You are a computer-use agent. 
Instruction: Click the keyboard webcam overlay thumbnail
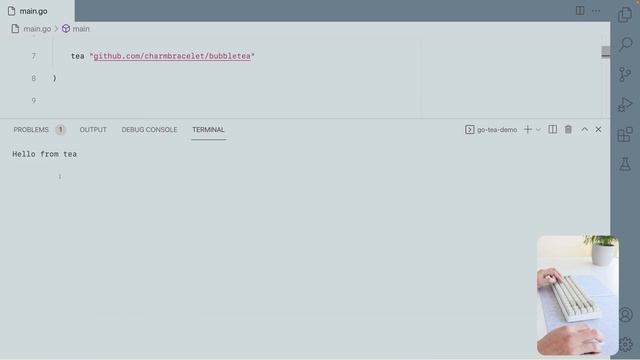point(578,295)
